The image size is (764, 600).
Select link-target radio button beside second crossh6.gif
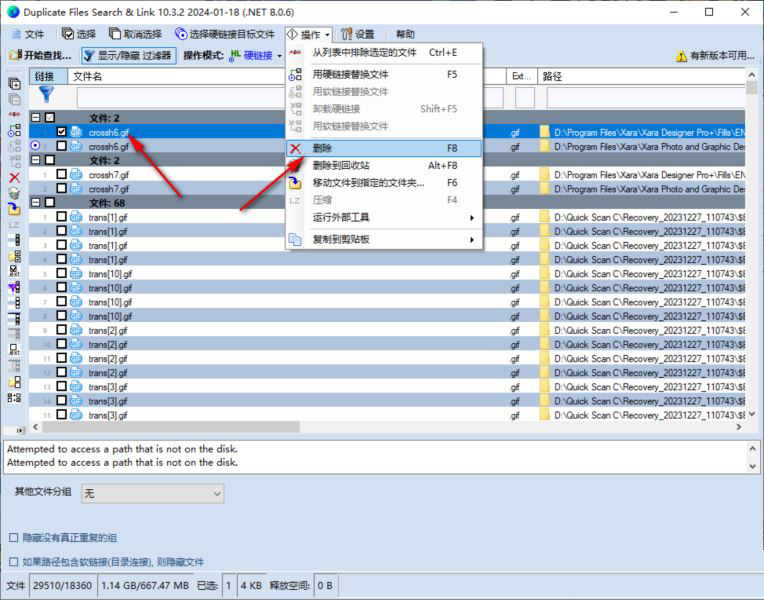point(35,146)
